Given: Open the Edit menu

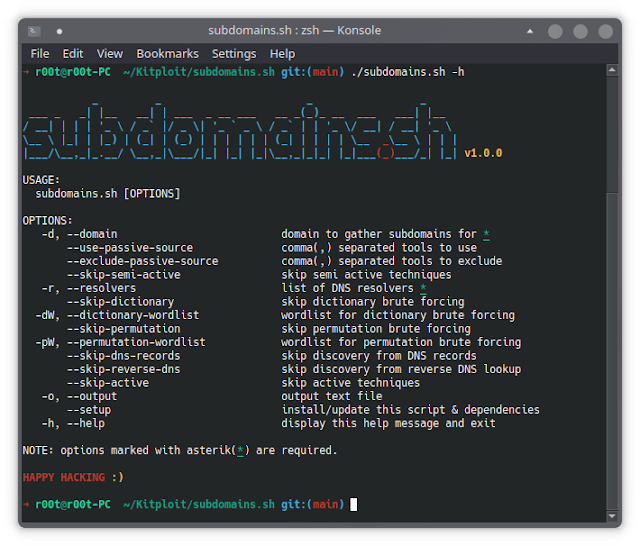Looking at the screenshot, I should (x=73, y=54).
